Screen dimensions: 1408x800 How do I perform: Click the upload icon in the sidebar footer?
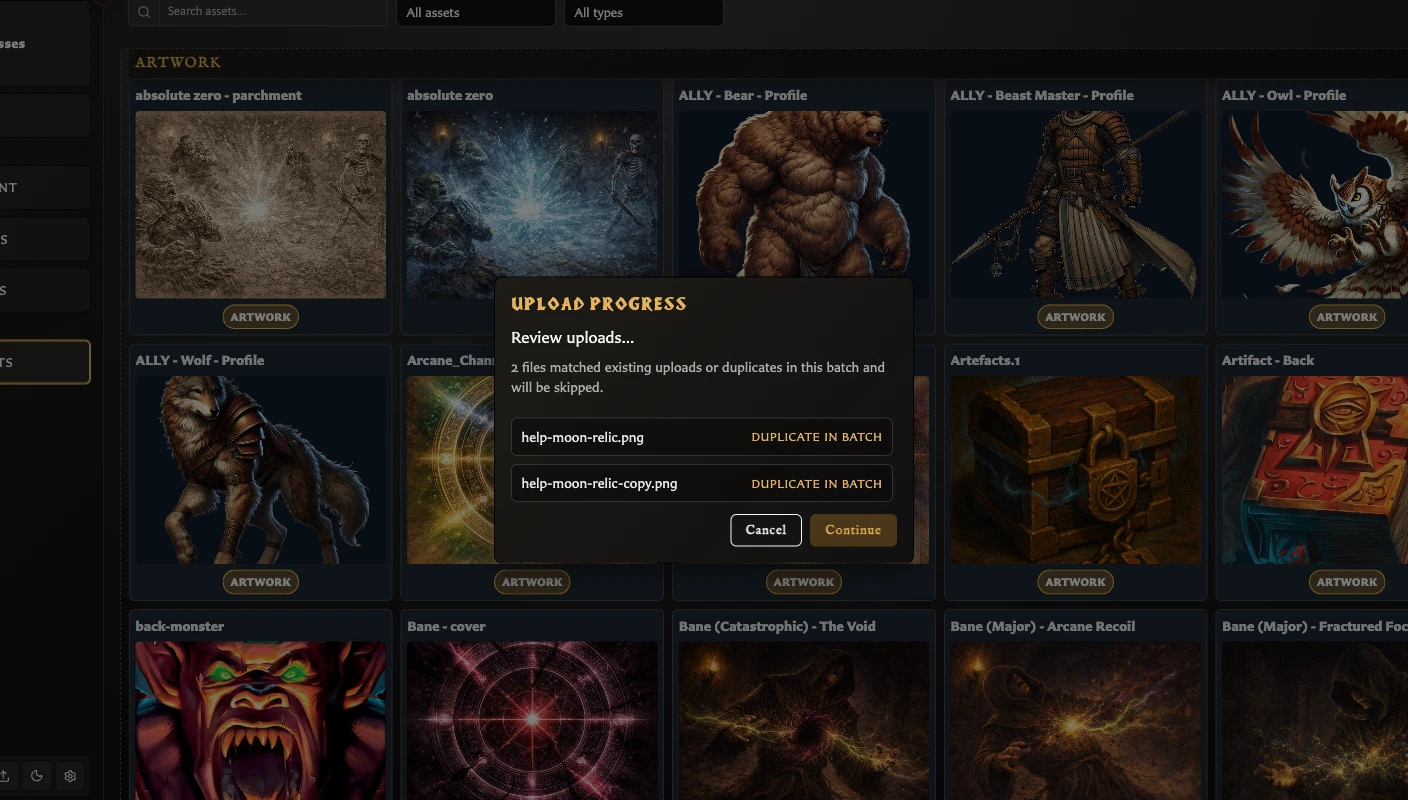click(x=5, y=776)
